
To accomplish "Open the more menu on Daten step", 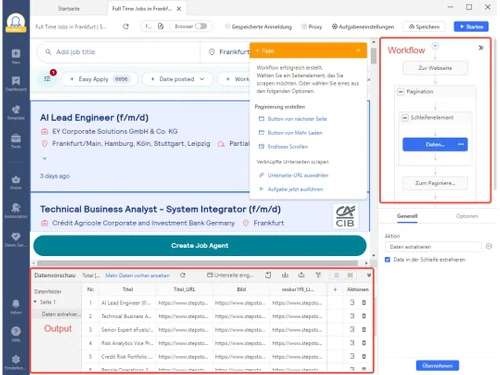I will pyautogui.click(x=461, y=144).
